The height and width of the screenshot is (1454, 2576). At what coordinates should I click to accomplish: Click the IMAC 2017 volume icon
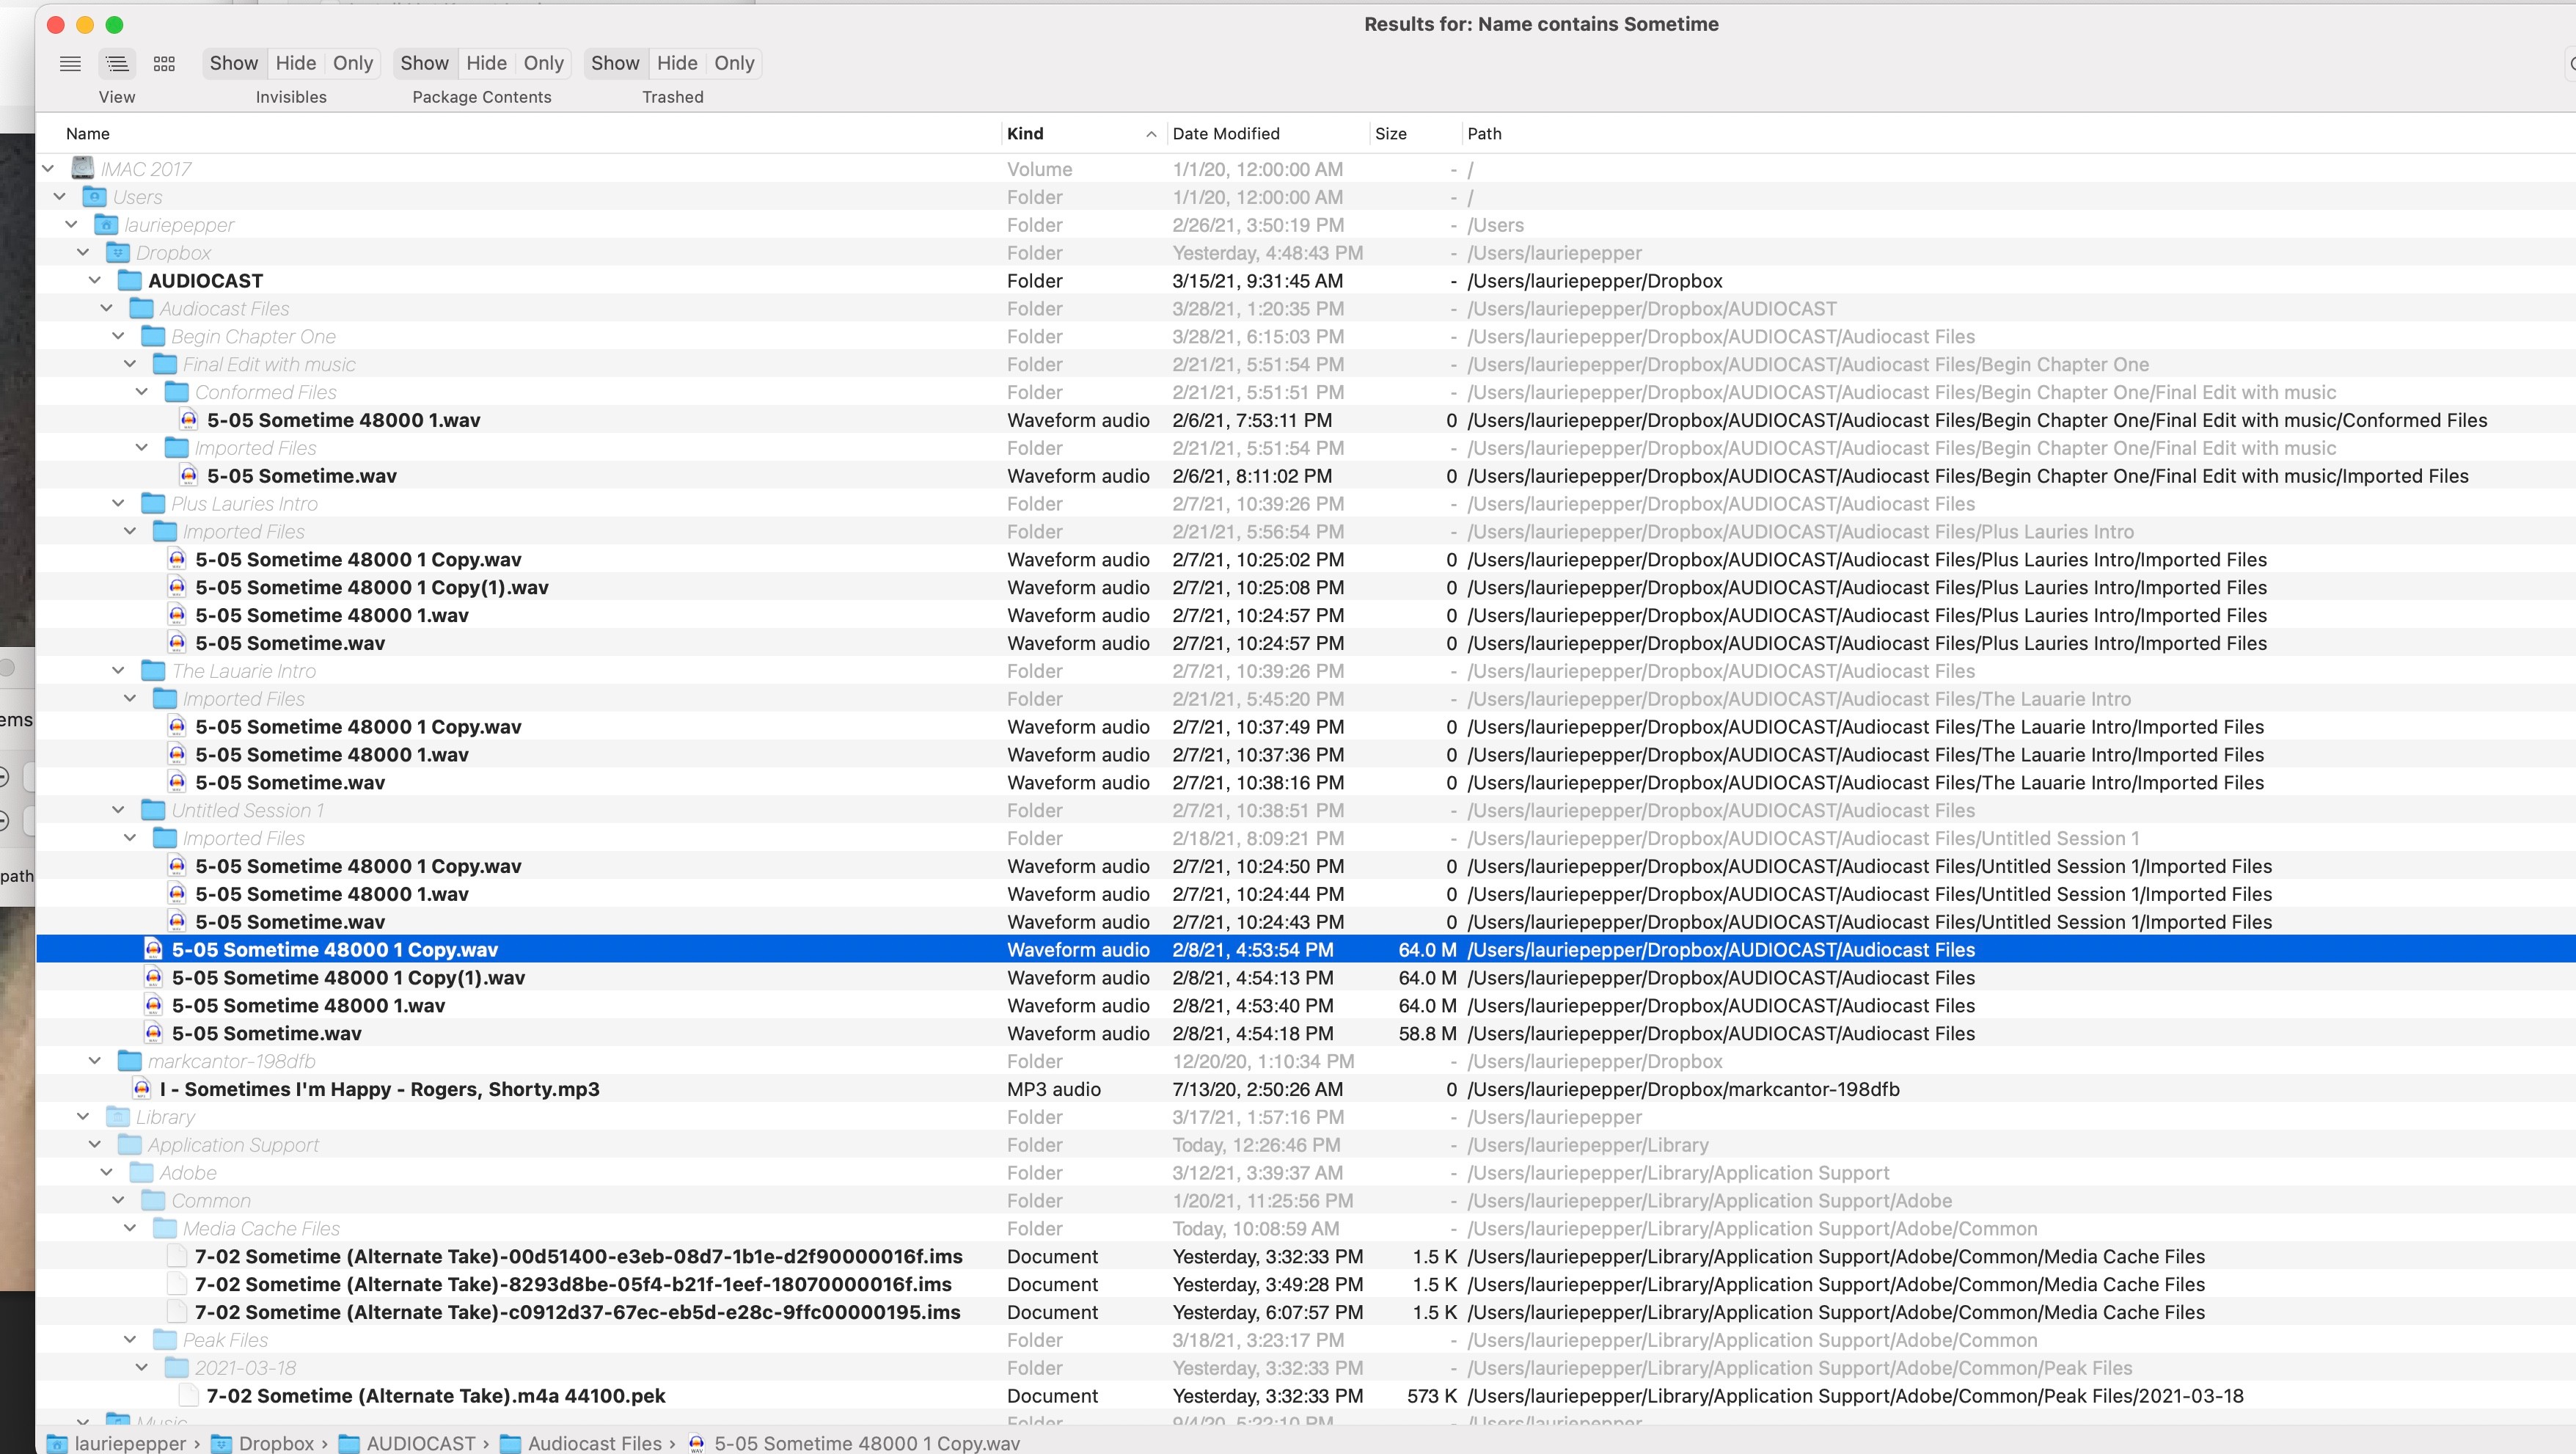click(x=83, y=168)
